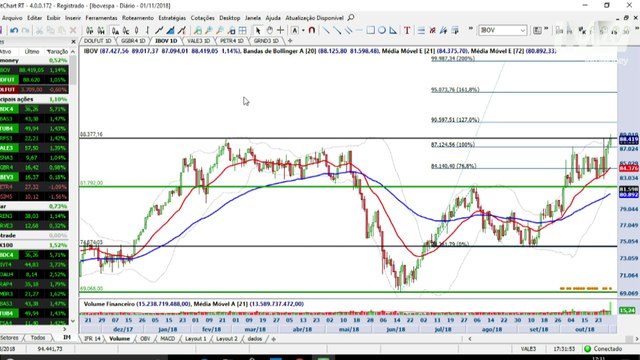Click the 90.597,51 (127,0%) Fibonacci level label
The width and height of the screenshot is (640, 360).
455,120
